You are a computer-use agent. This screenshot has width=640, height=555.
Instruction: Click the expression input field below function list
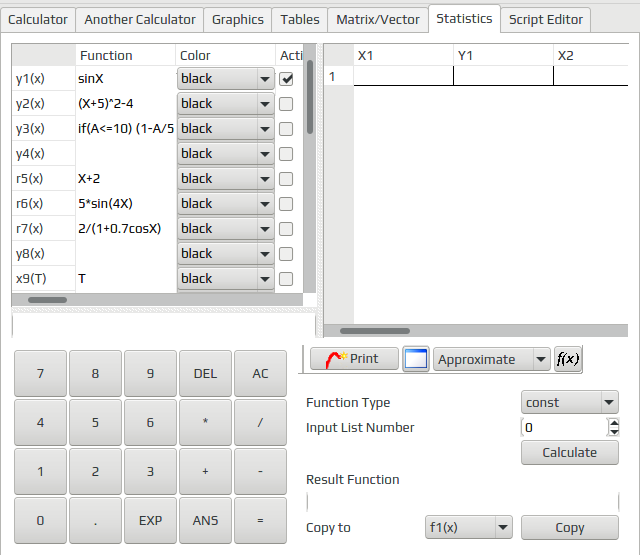point(164,326)
